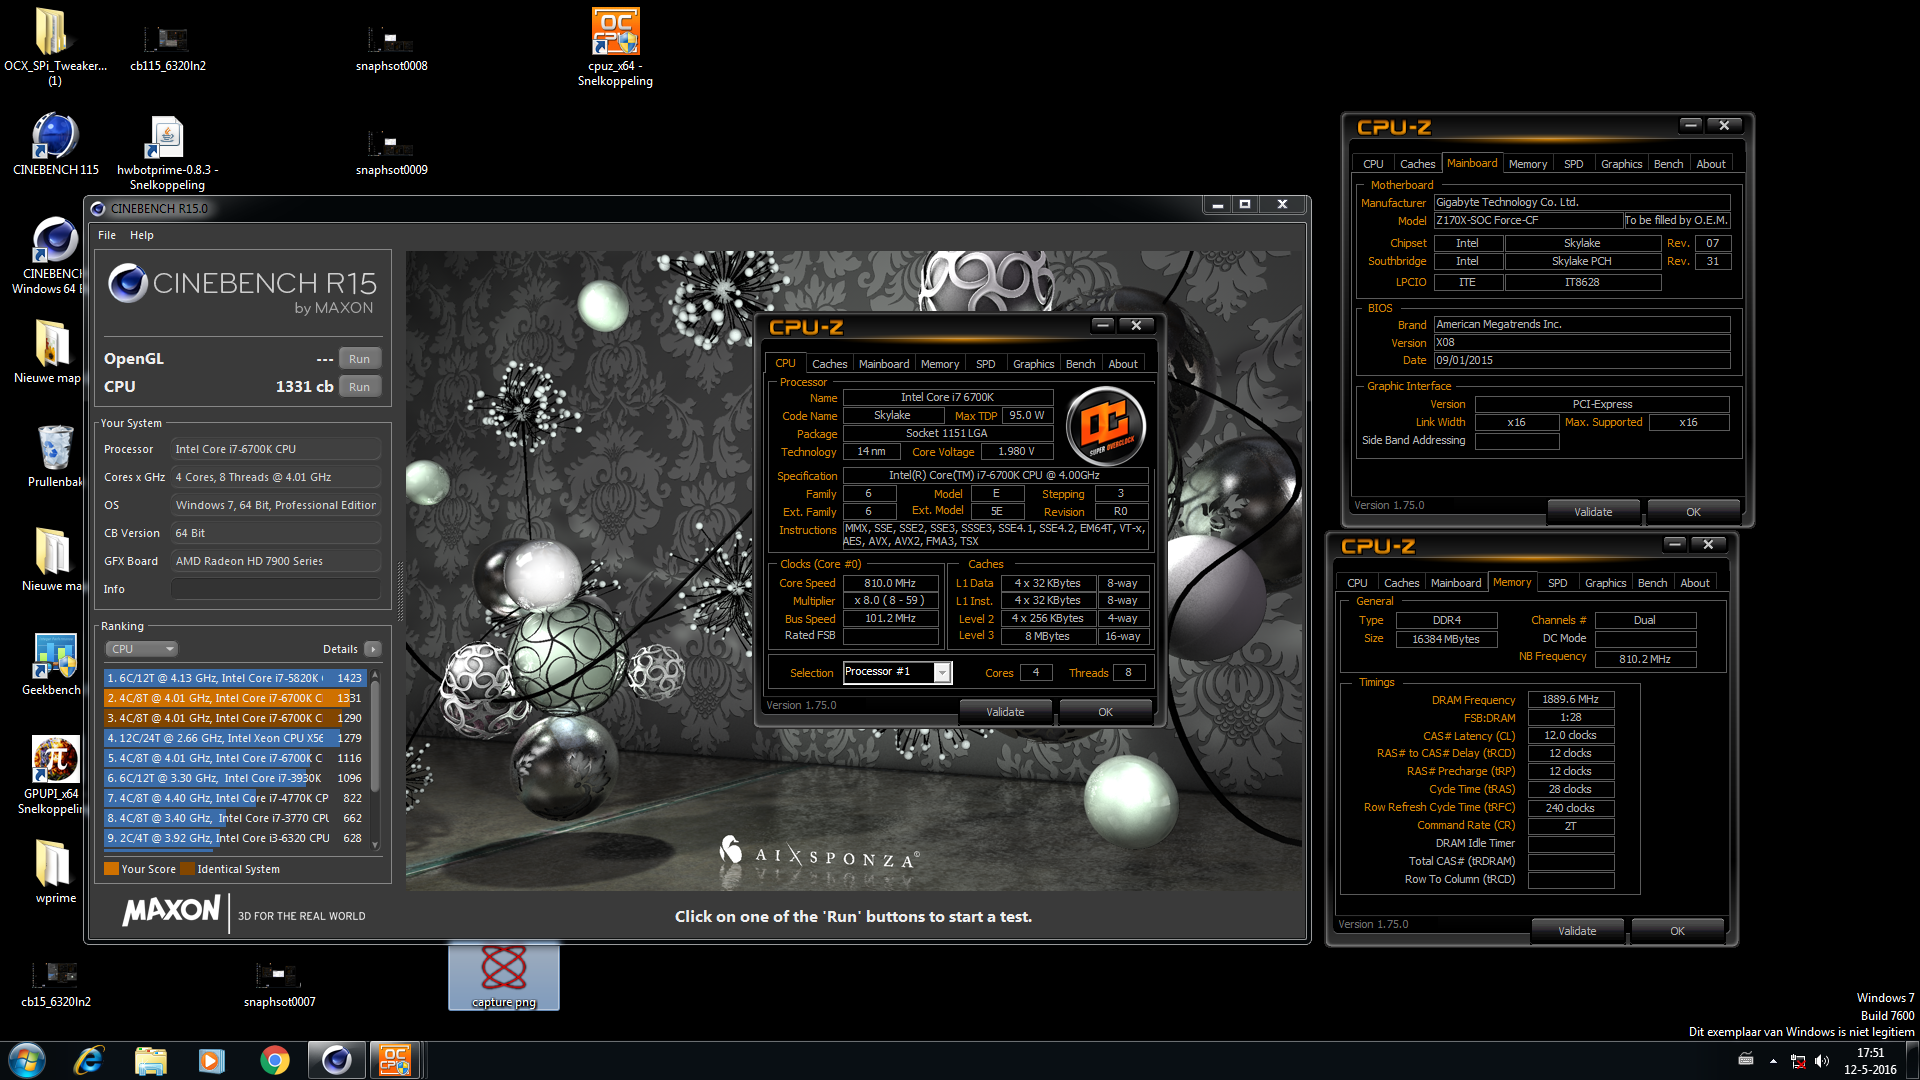The image size is (1920, 1080).
Task: Show hidden system tray icons
Action: pyautogui.click(x=1773, y=1061)
